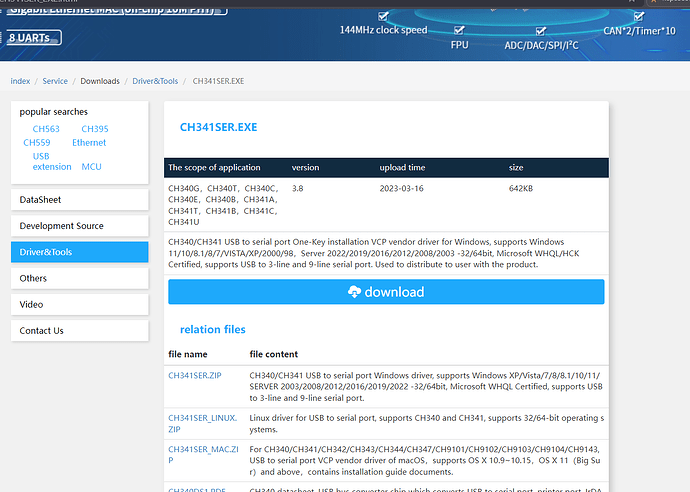Click the blue download button
The width and height of the screenshot is (690, 492).
[x=386, y=291]
